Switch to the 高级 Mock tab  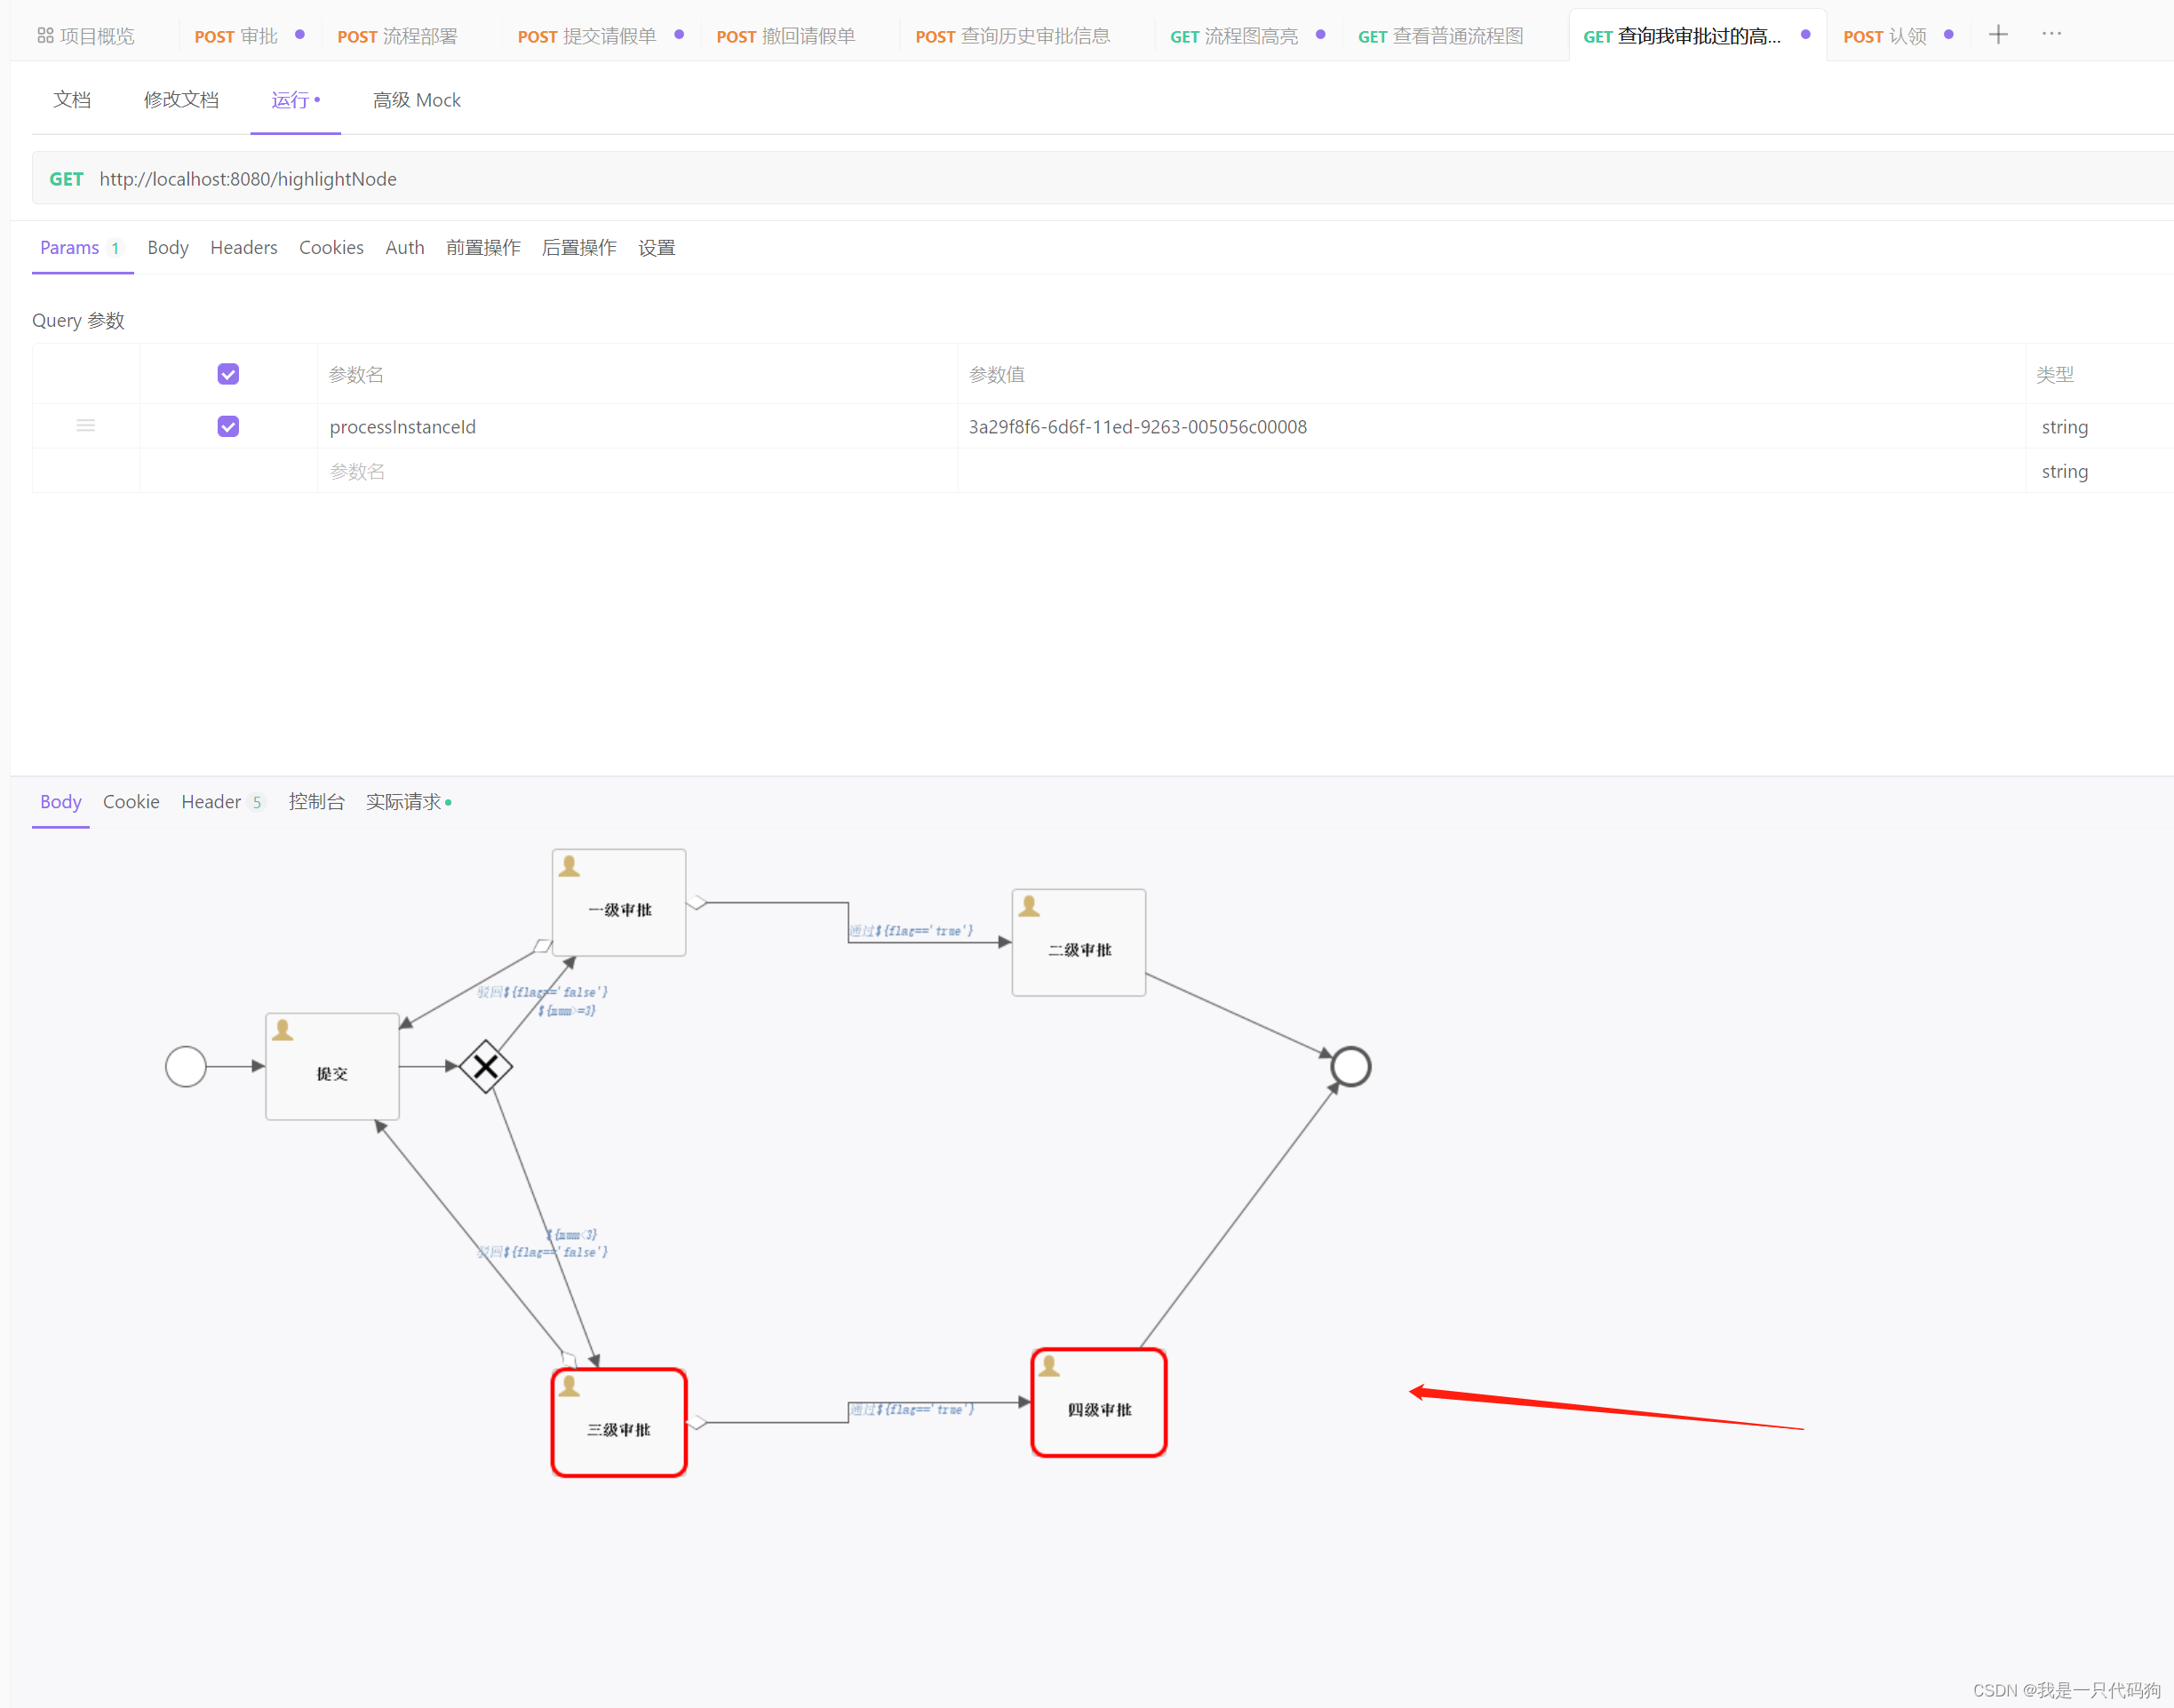pos(416,99)
